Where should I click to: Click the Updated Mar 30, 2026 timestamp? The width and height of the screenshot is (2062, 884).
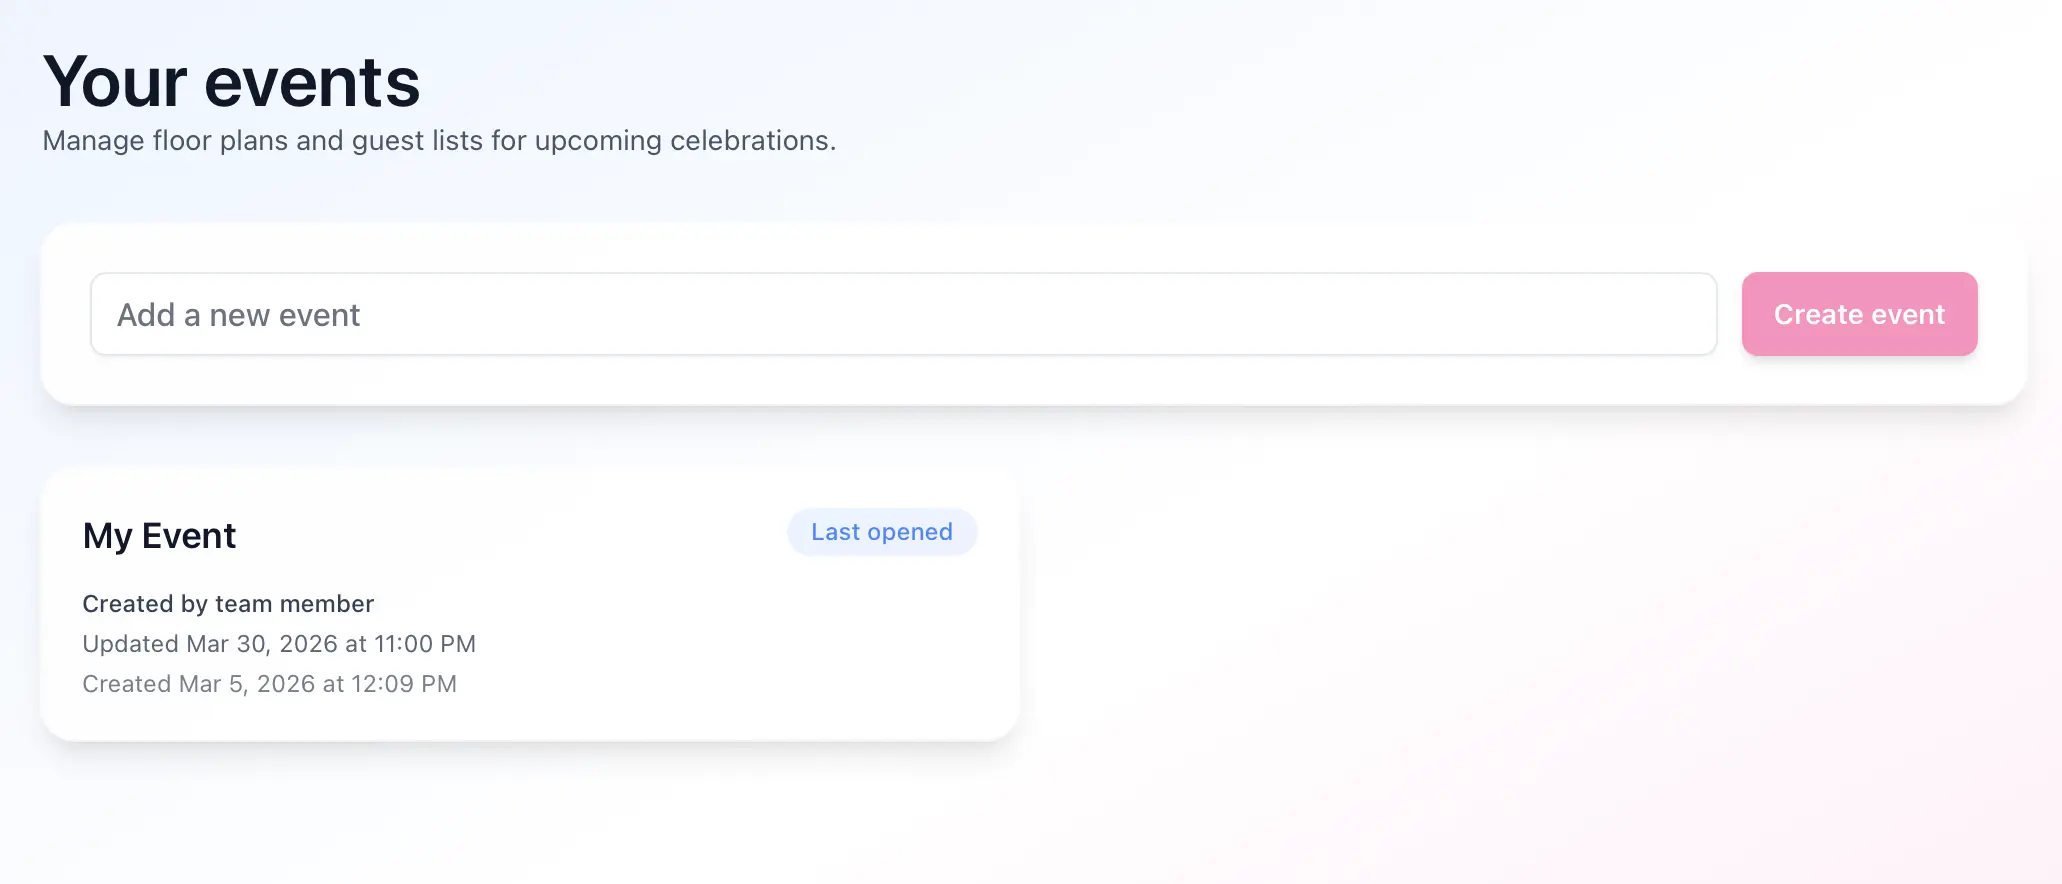[279, 644]
